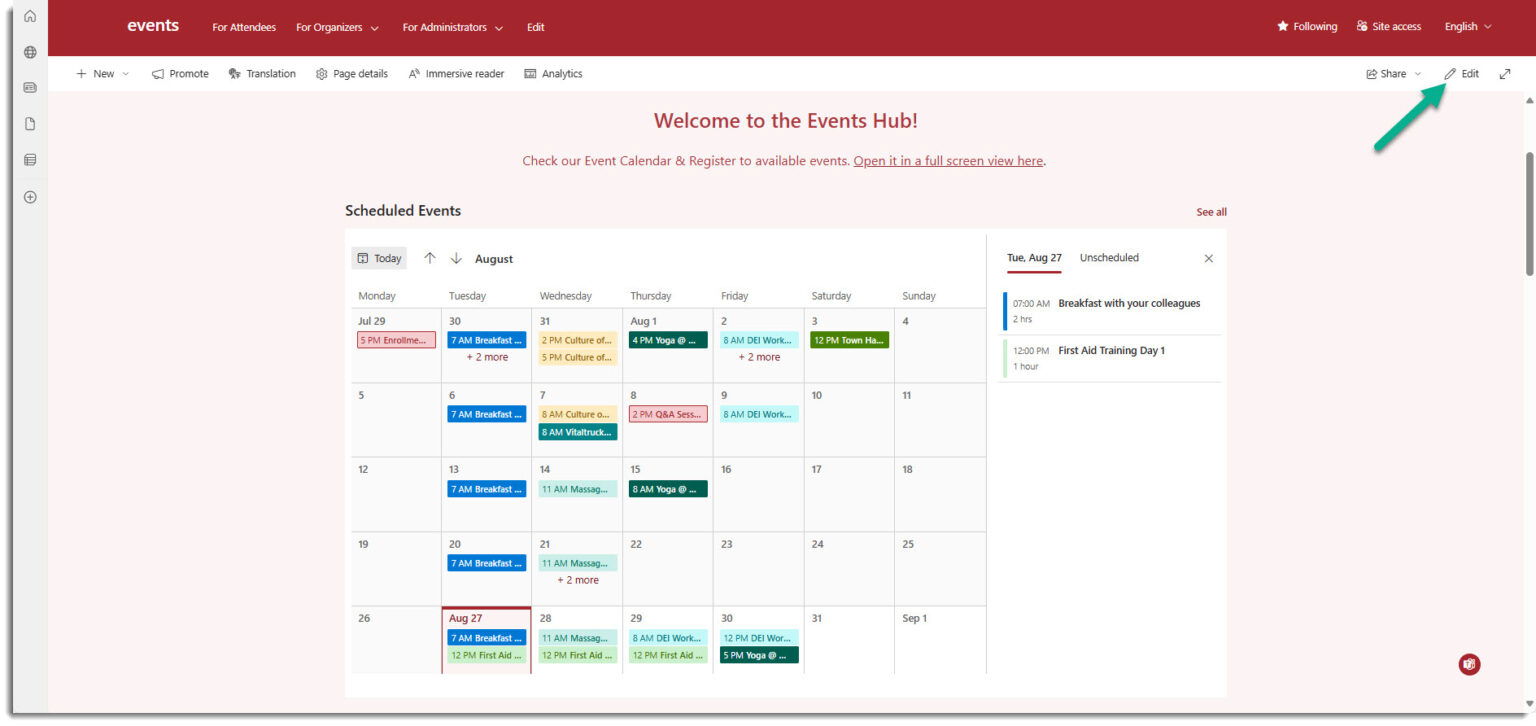Launch Immersive reader

[456, 73]
